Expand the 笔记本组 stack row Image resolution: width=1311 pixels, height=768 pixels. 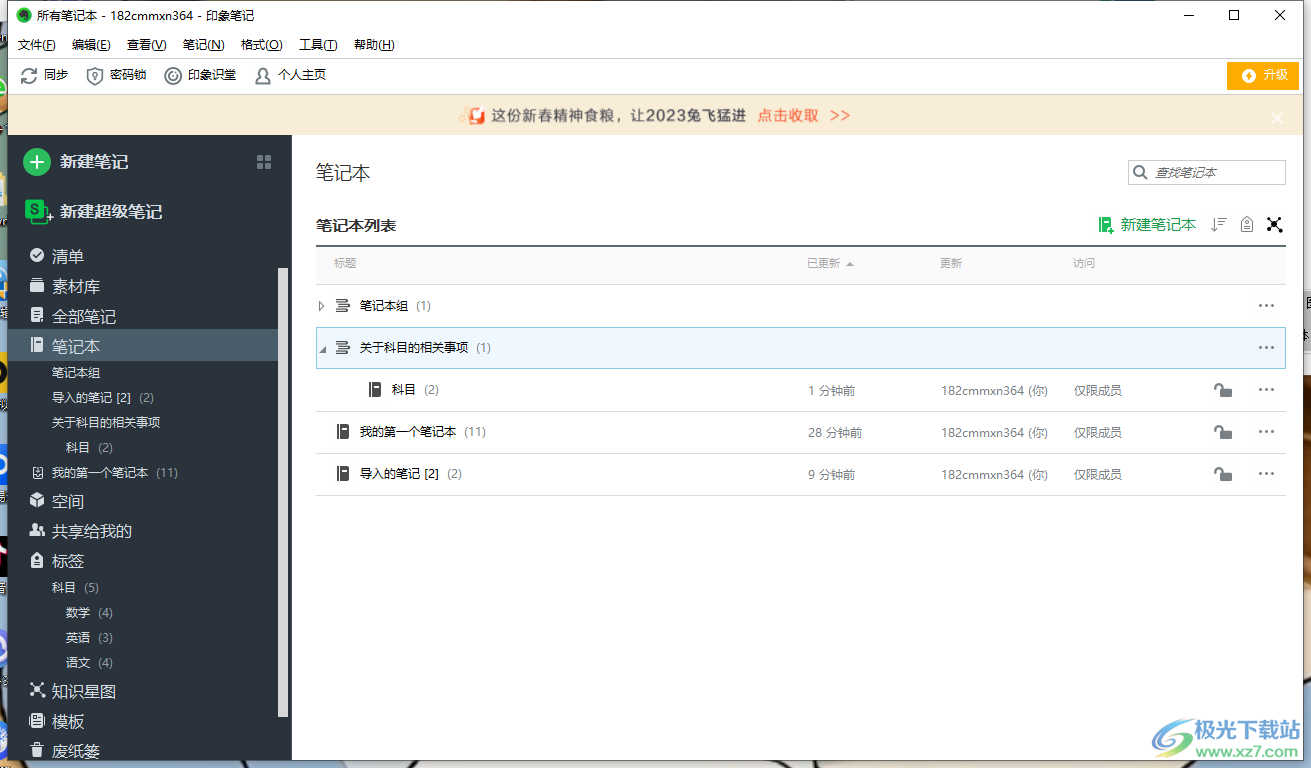[x=321, y=306]
